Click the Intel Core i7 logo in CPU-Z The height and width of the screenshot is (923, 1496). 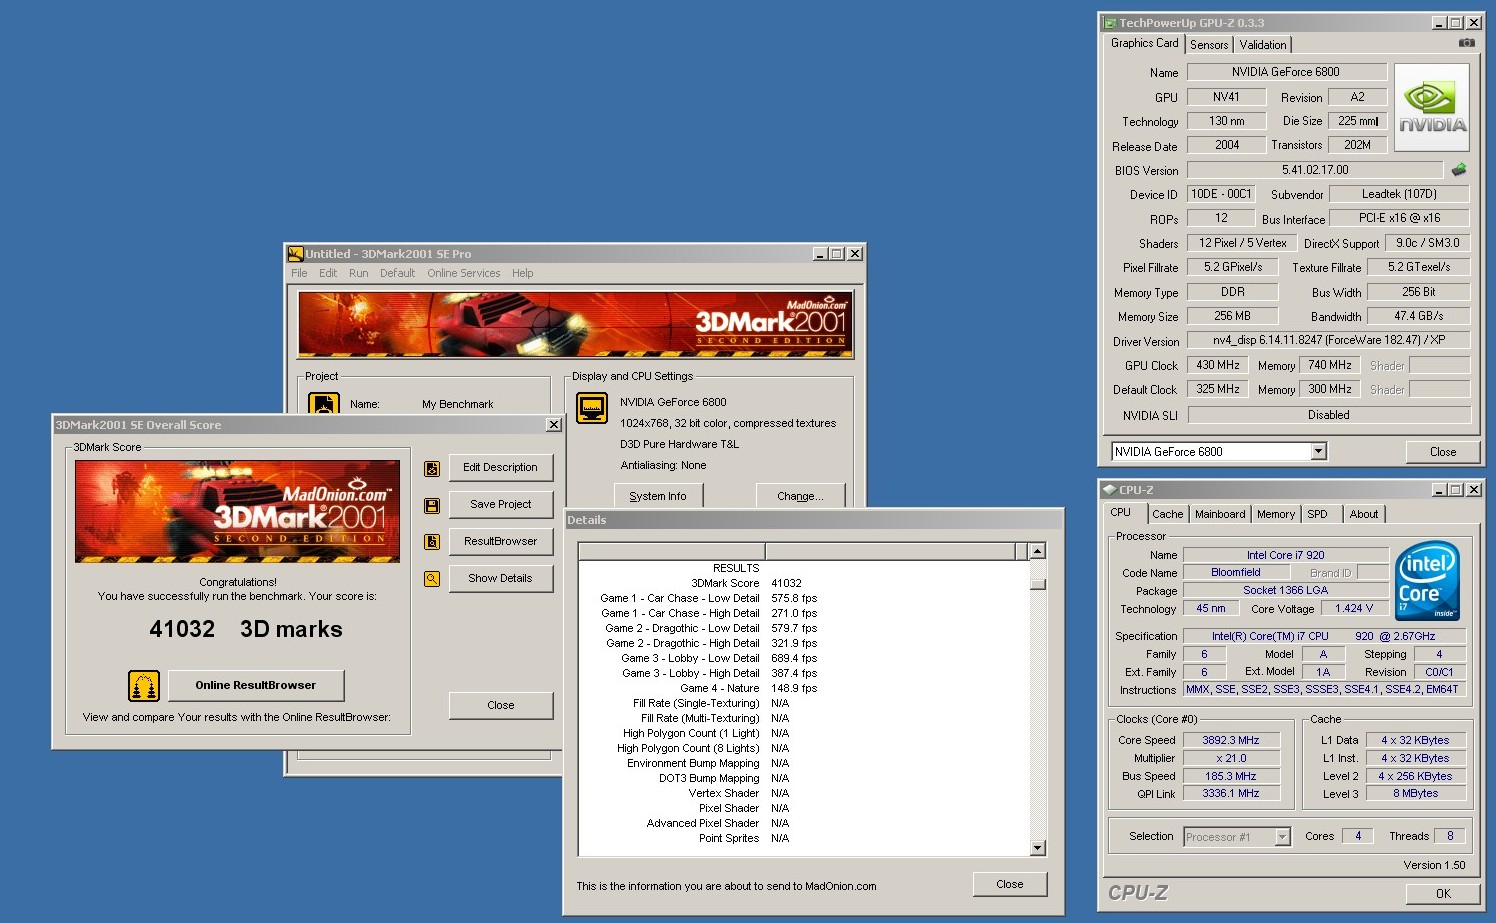click(1427, 581)
